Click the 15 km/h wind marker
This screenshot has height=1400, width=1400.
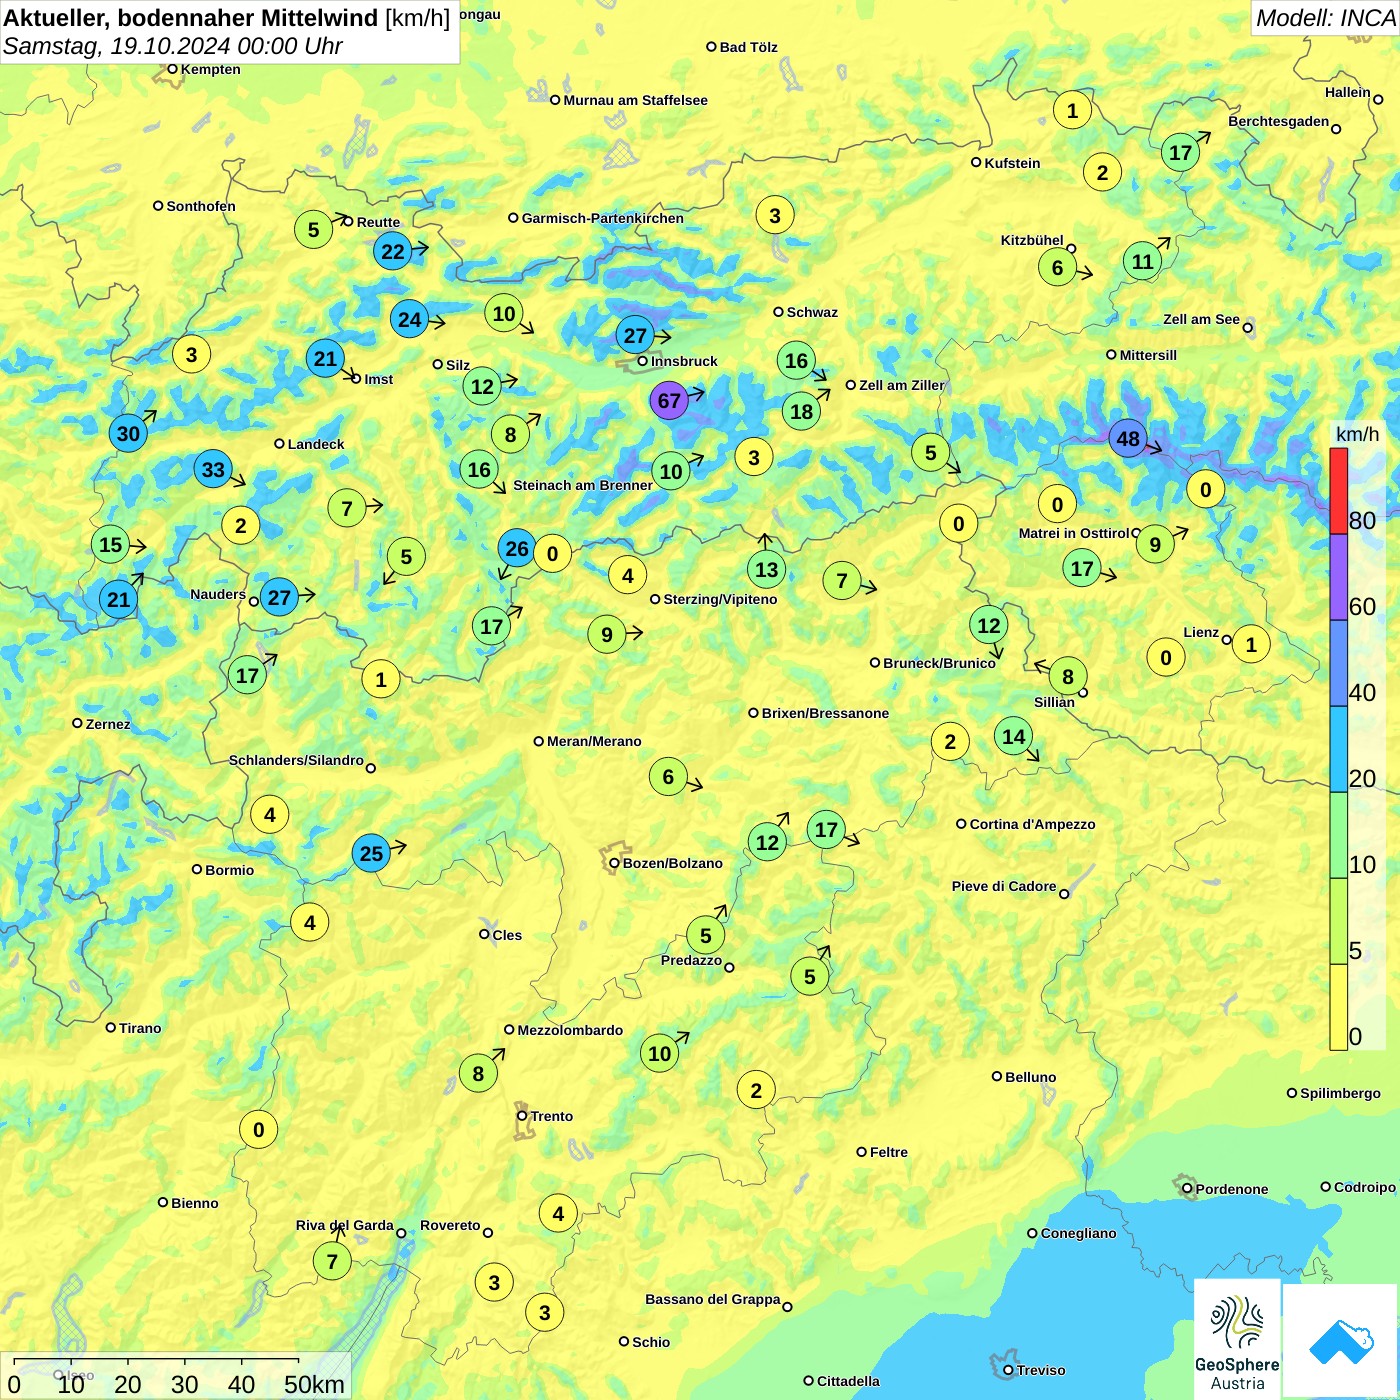point(111,545)
